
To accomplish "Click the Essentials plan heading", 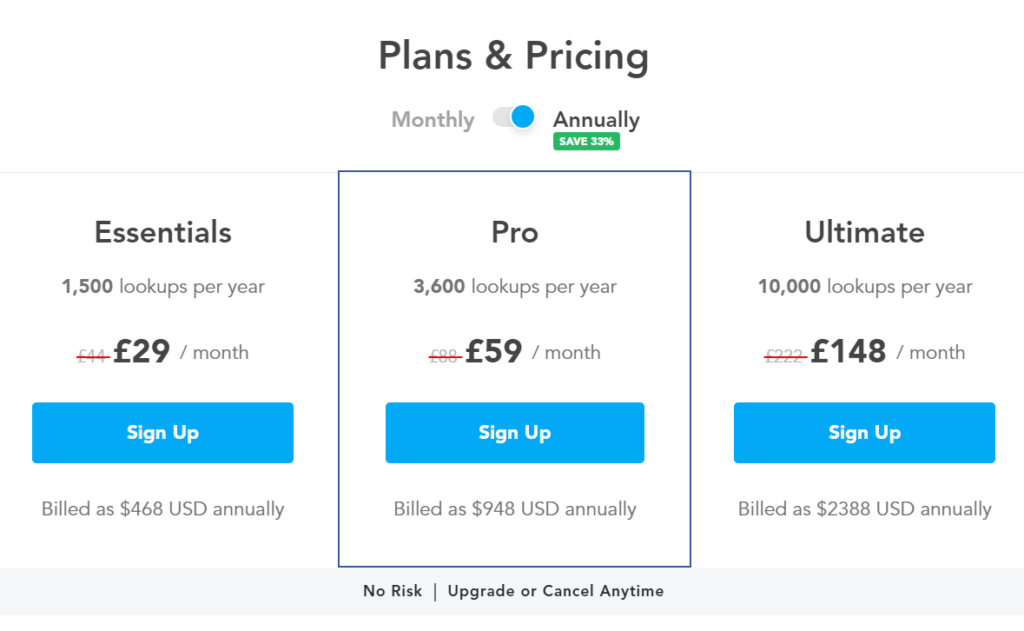I will pos(163,232).
